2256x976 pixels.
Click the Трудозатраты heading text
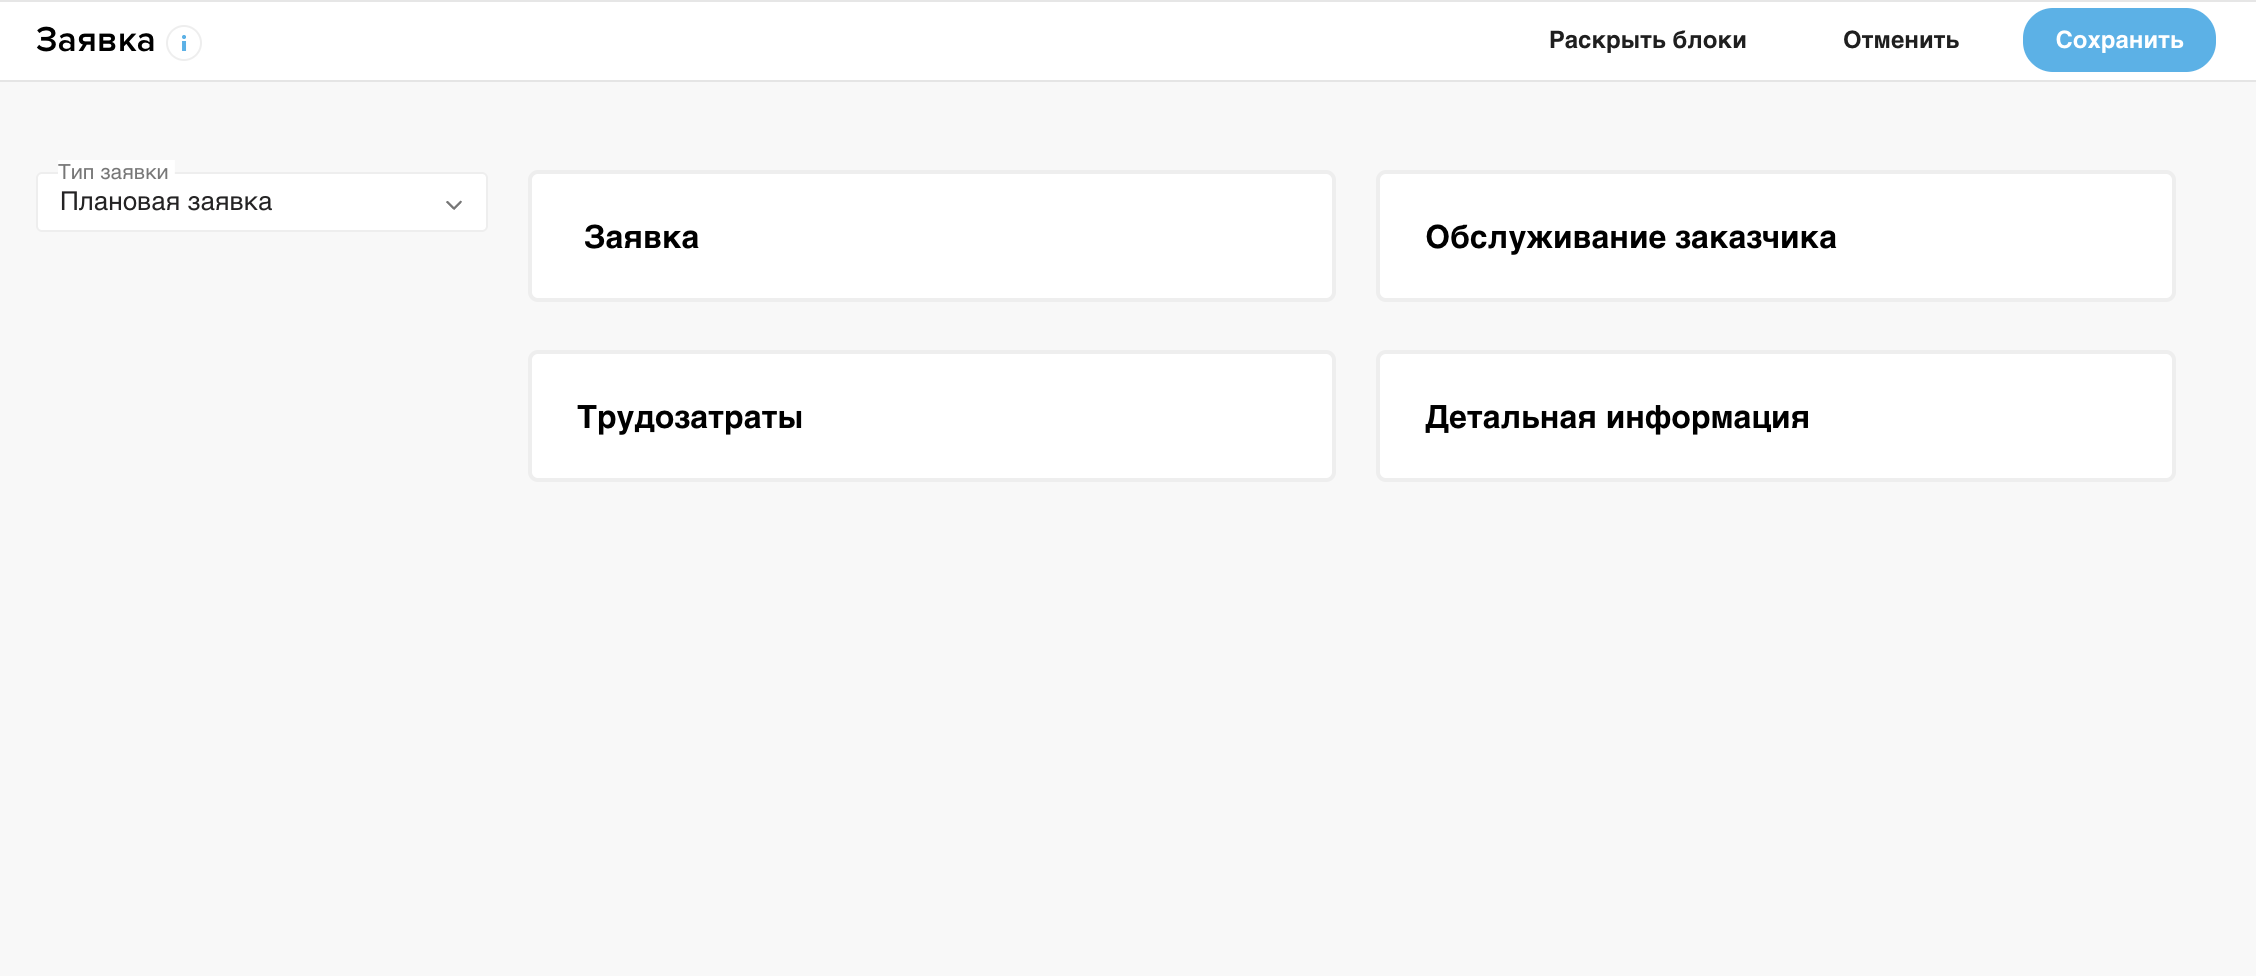pos(689,417)
